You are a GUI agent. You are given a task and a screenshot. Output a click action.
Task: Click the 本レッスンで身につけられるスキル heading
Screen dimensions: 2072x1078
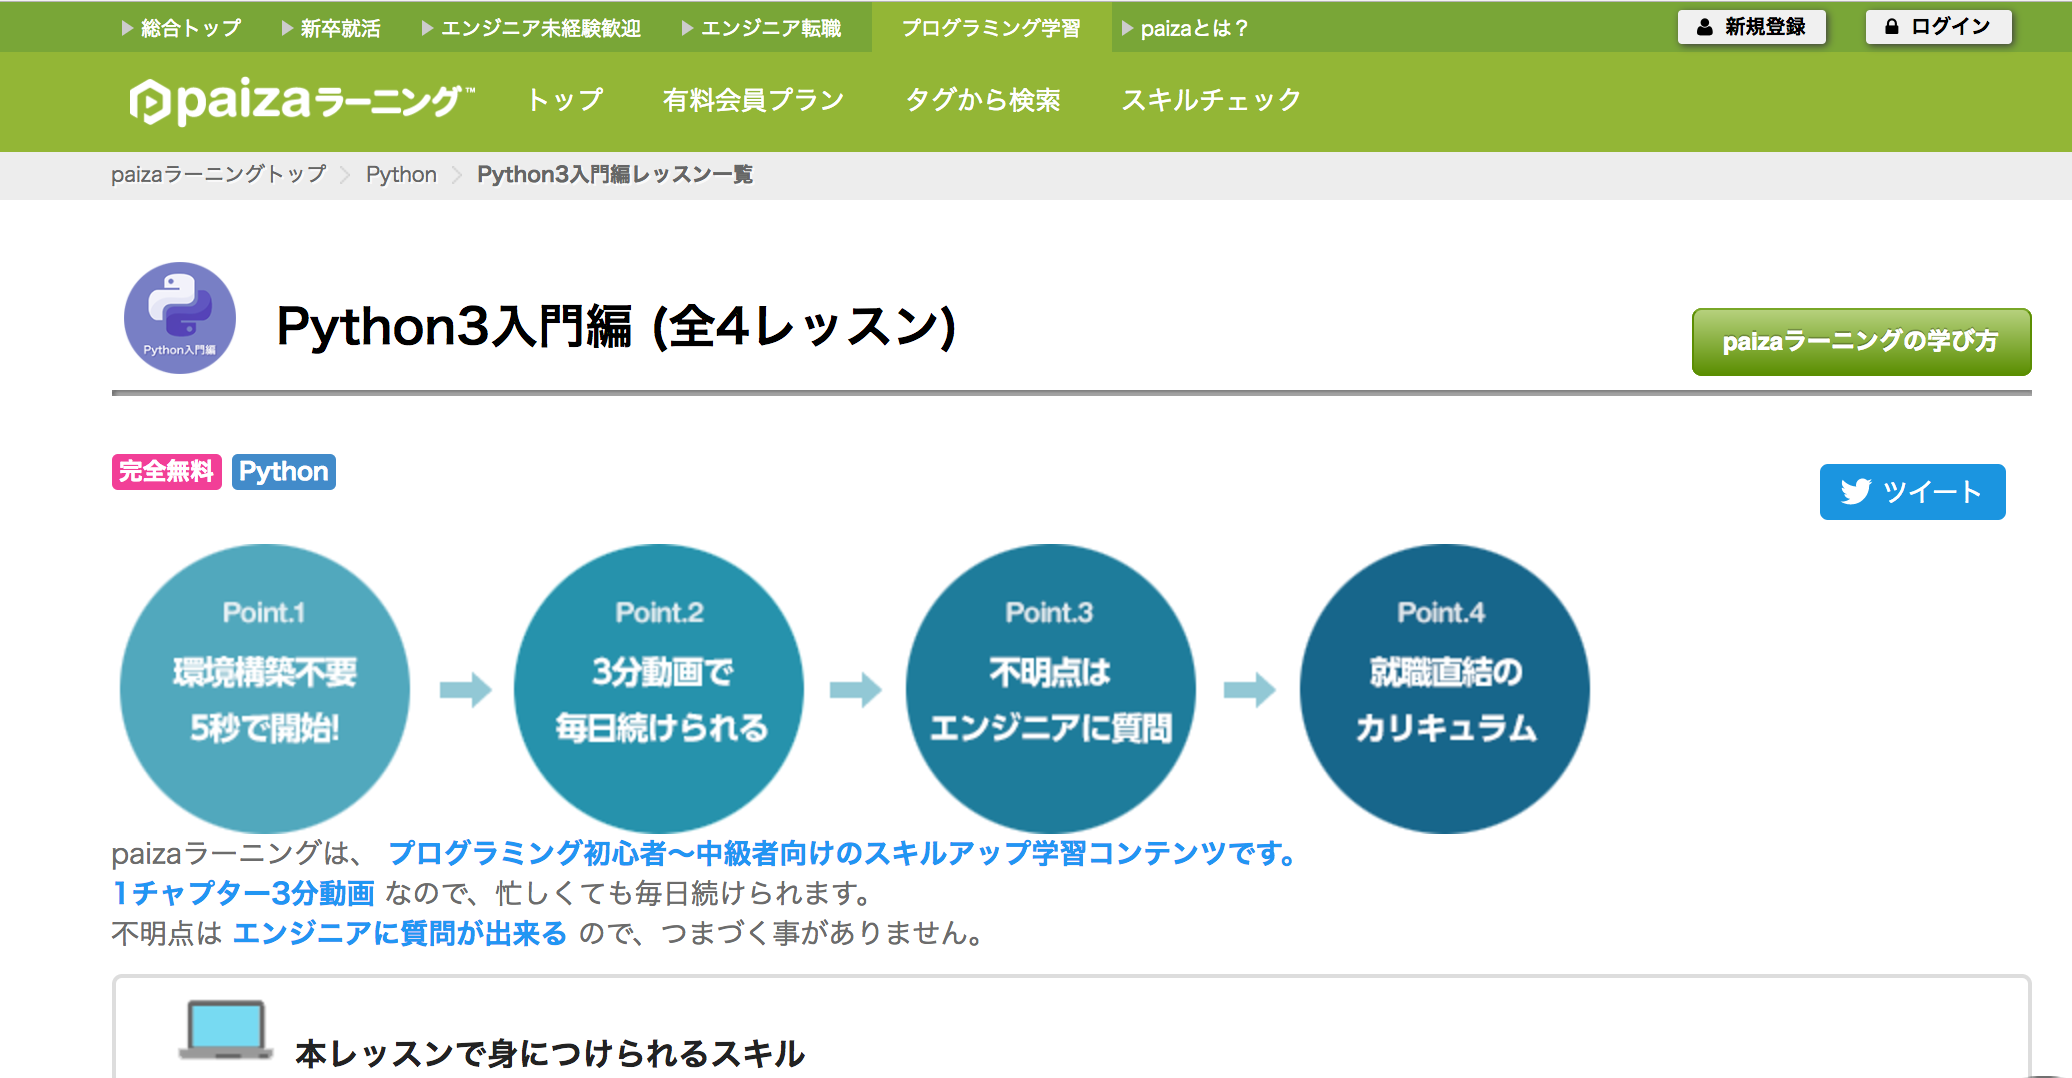click(550, 1053)
